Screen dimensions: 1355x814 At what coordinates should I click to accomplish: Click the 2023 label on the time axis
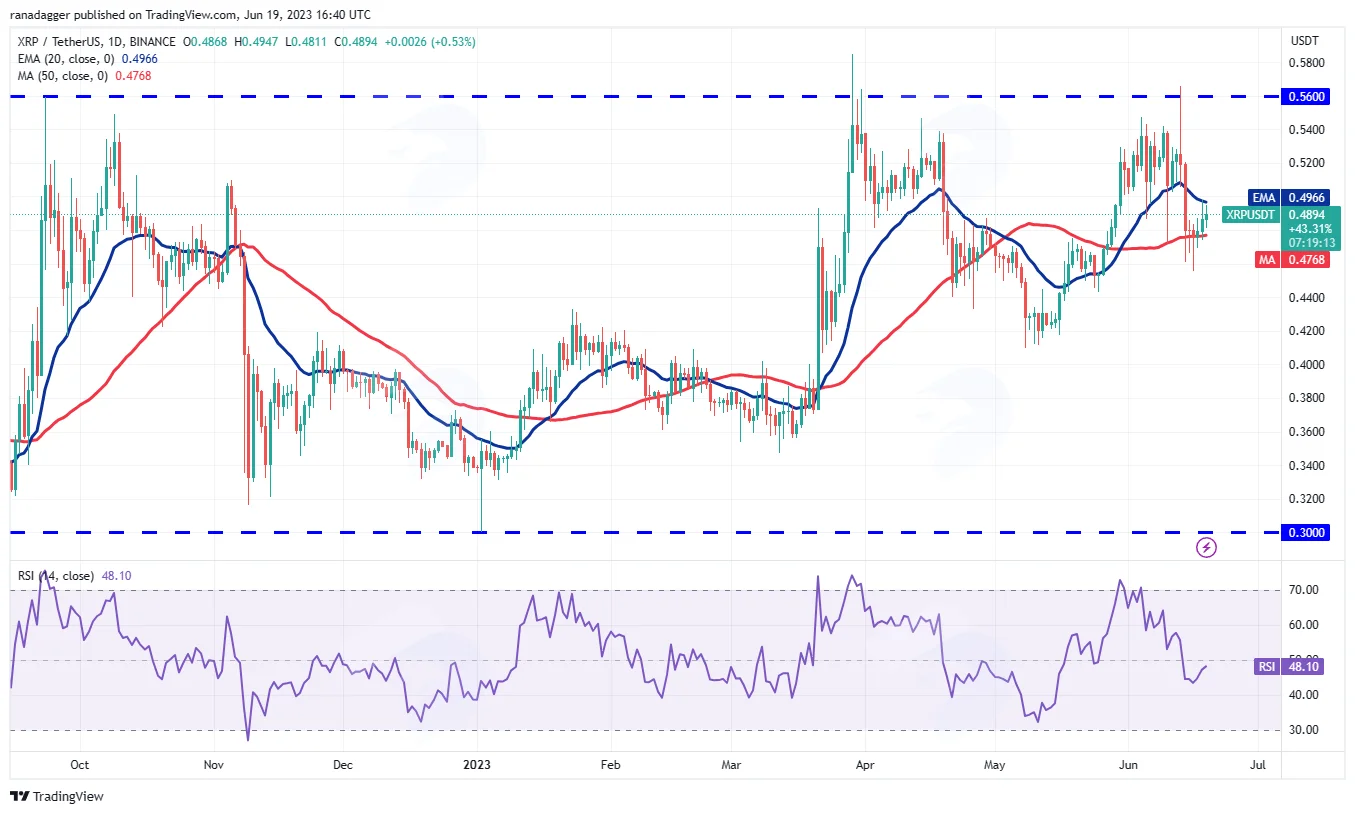[477, 765]
